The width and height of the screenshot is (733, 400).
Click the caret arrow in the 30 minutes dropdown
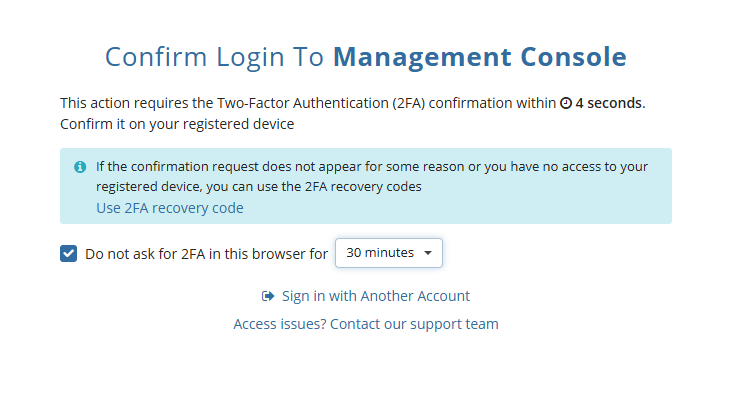[x=428, y=253]
